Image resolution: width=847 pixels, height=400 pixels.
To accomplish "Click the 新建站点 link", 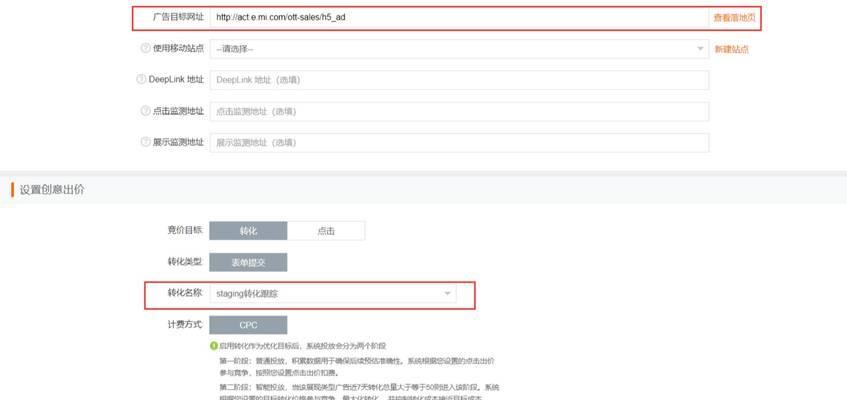I will 732,49.
